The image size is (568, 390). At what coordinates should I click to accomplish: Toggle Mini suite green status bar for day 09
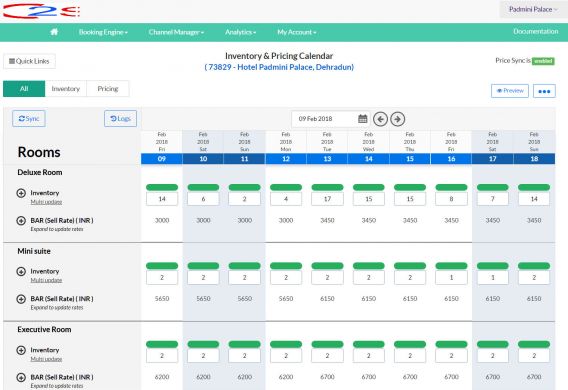pyautogui.click(x=162, y=266)
